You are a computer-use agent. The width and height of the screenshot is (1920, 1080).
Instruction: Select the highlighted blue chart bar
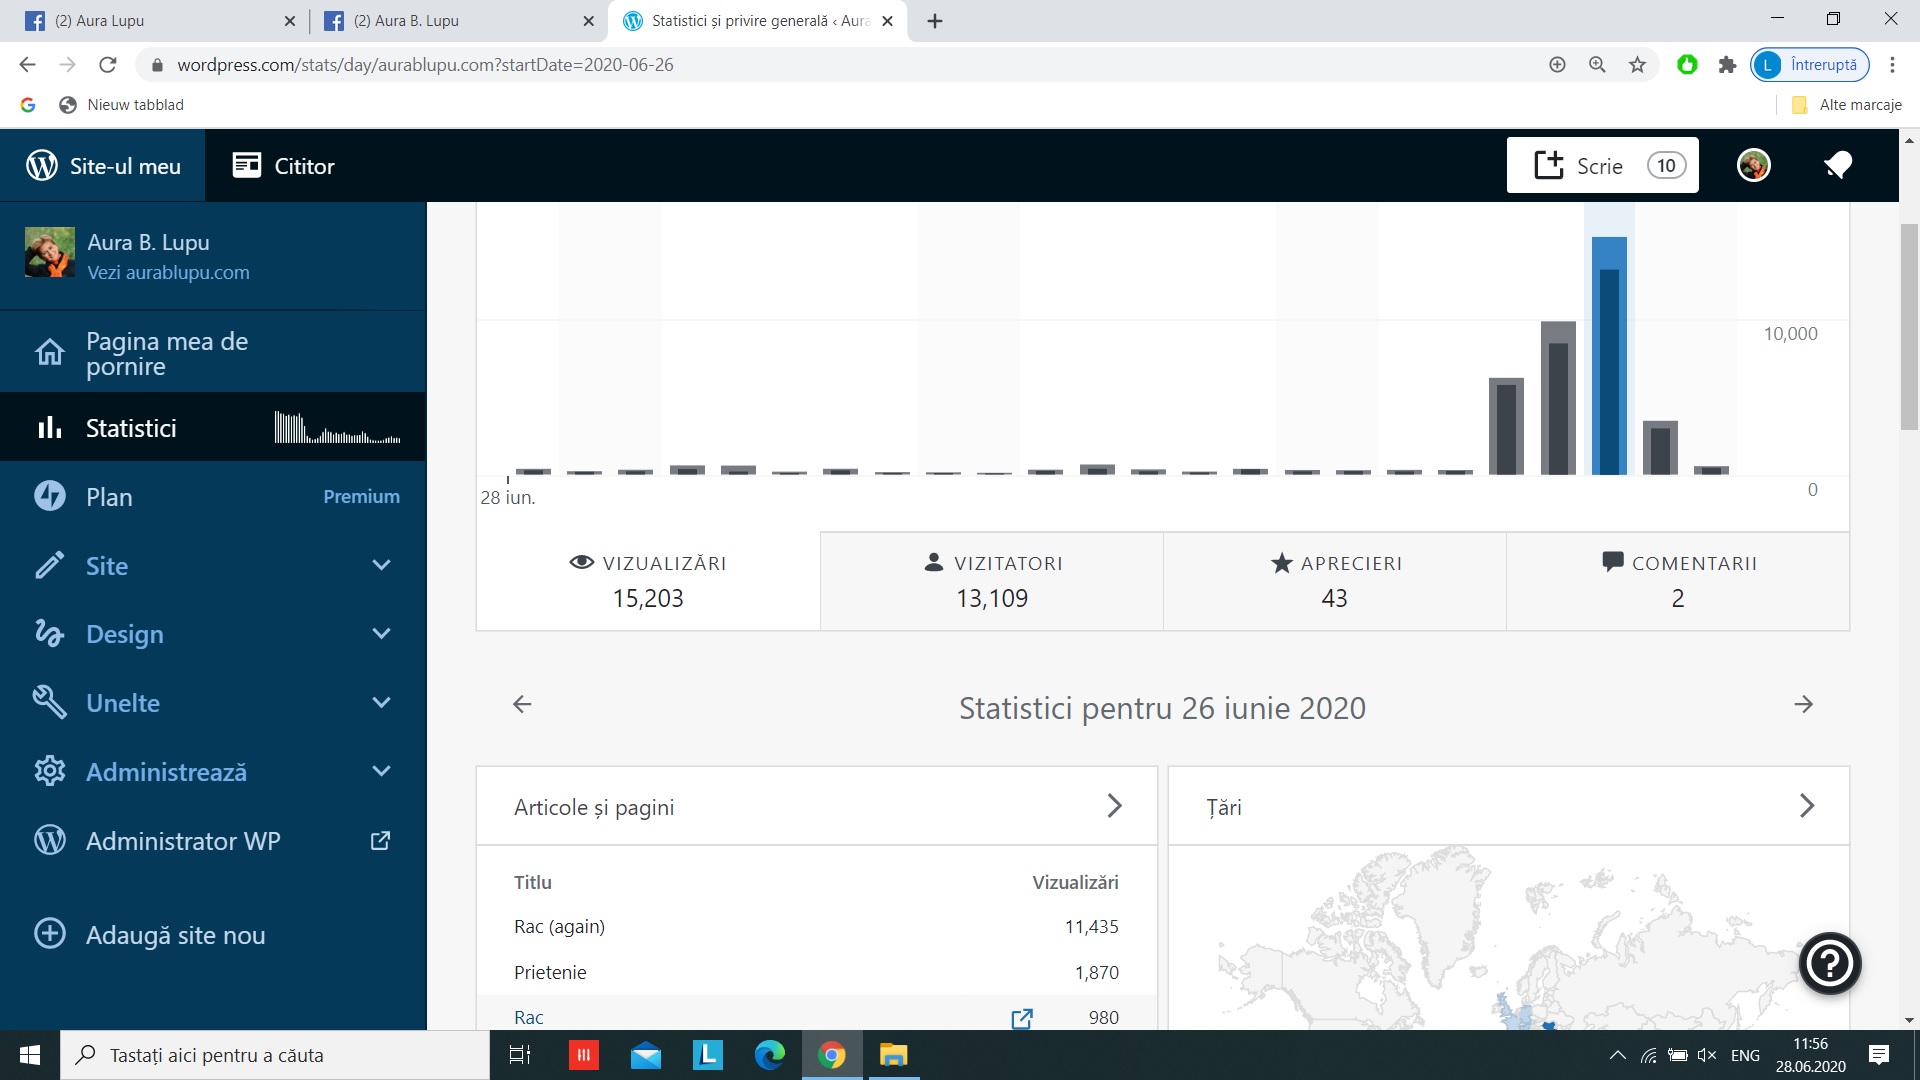[x=1609, y=357]
